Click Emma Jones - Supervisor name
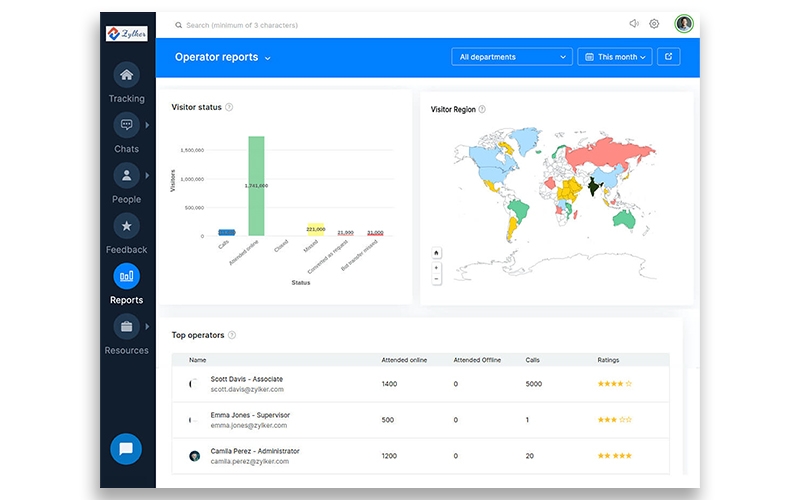 coord(250,415)
